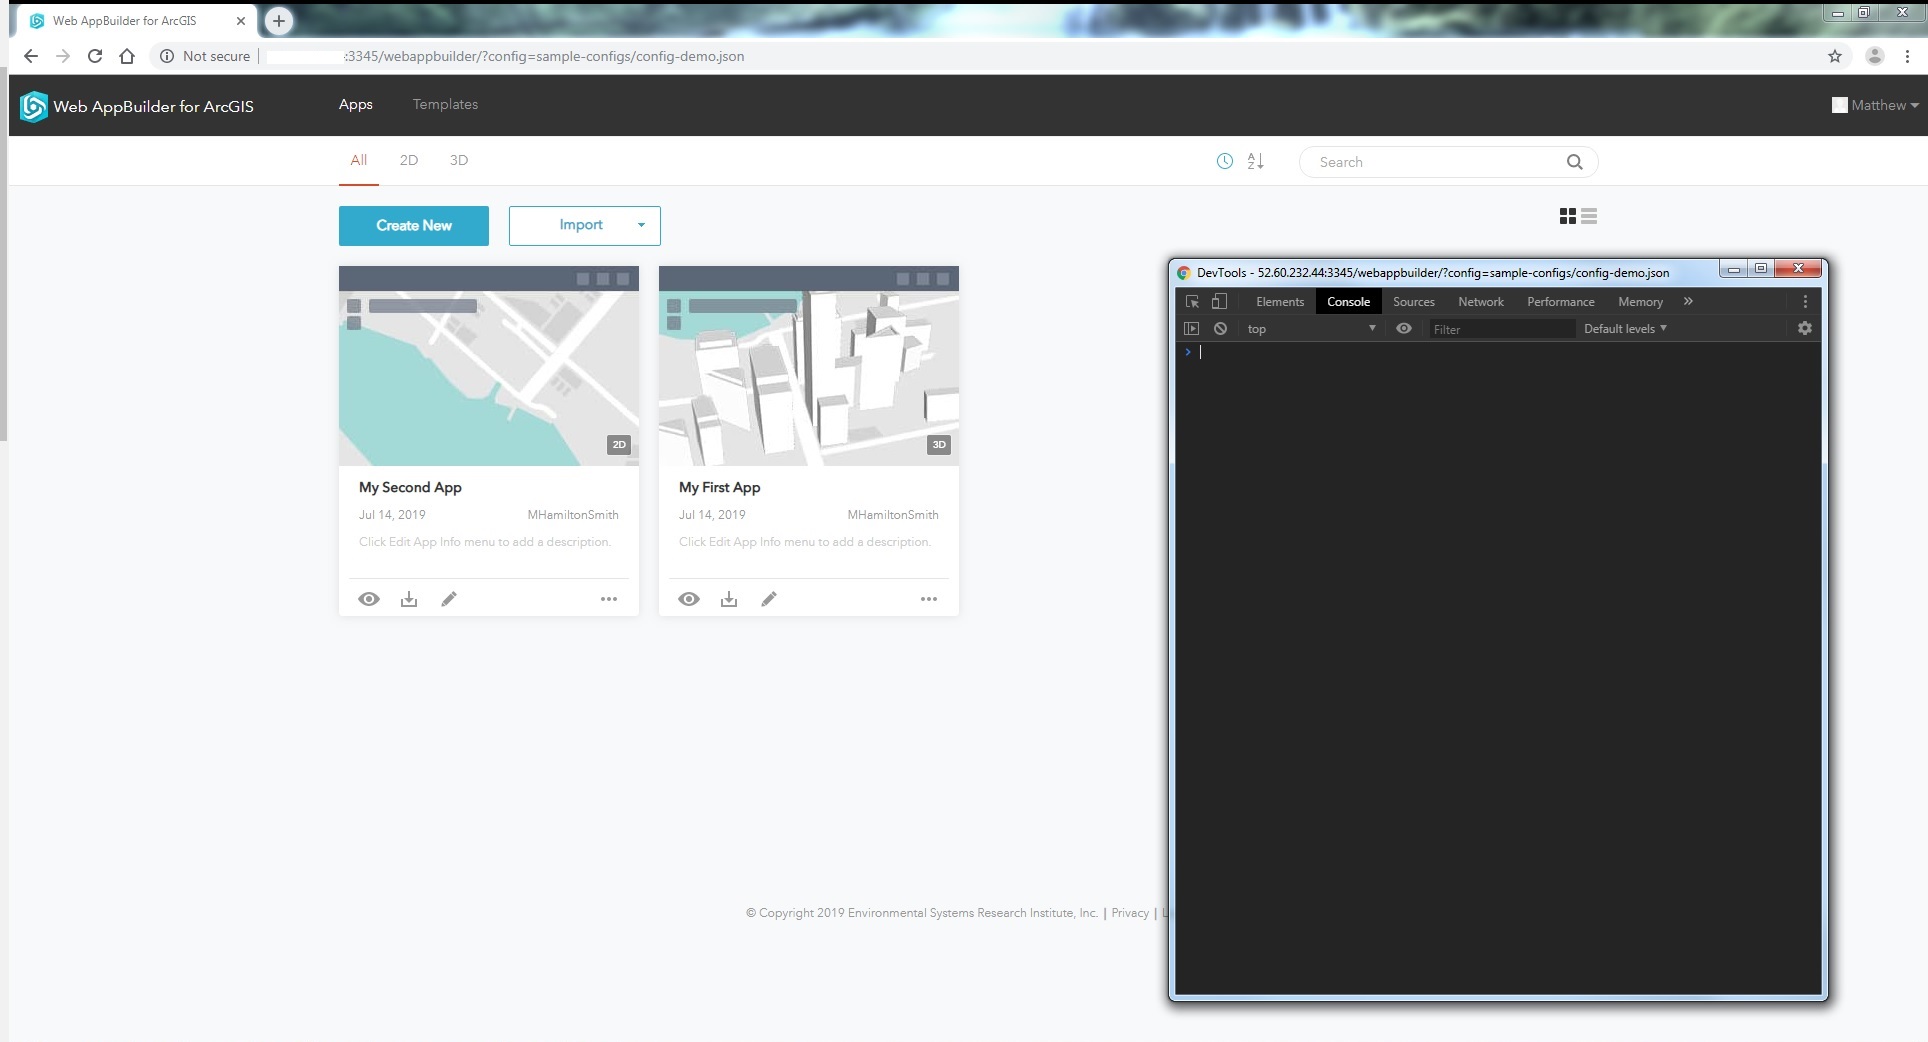The image size is (1928, 1042).
Task: Click the search magnifier icon
Action: [x=1575, y=162]
